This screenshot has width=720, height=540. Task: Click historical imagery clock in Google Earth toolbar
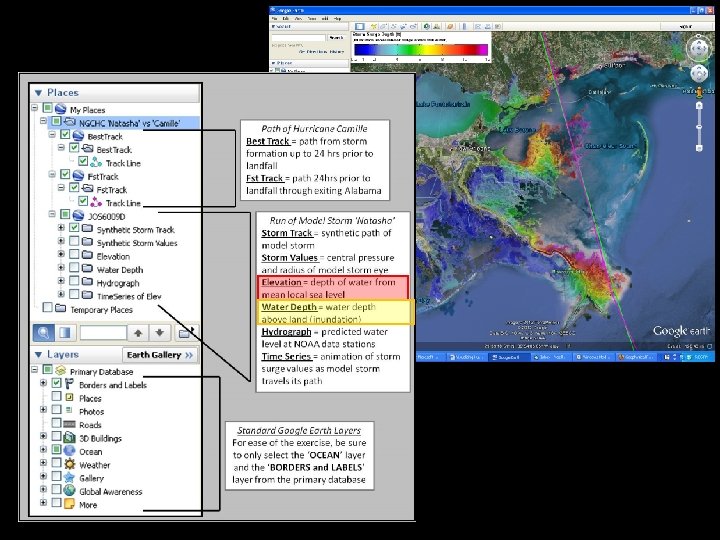pos(427,27)
